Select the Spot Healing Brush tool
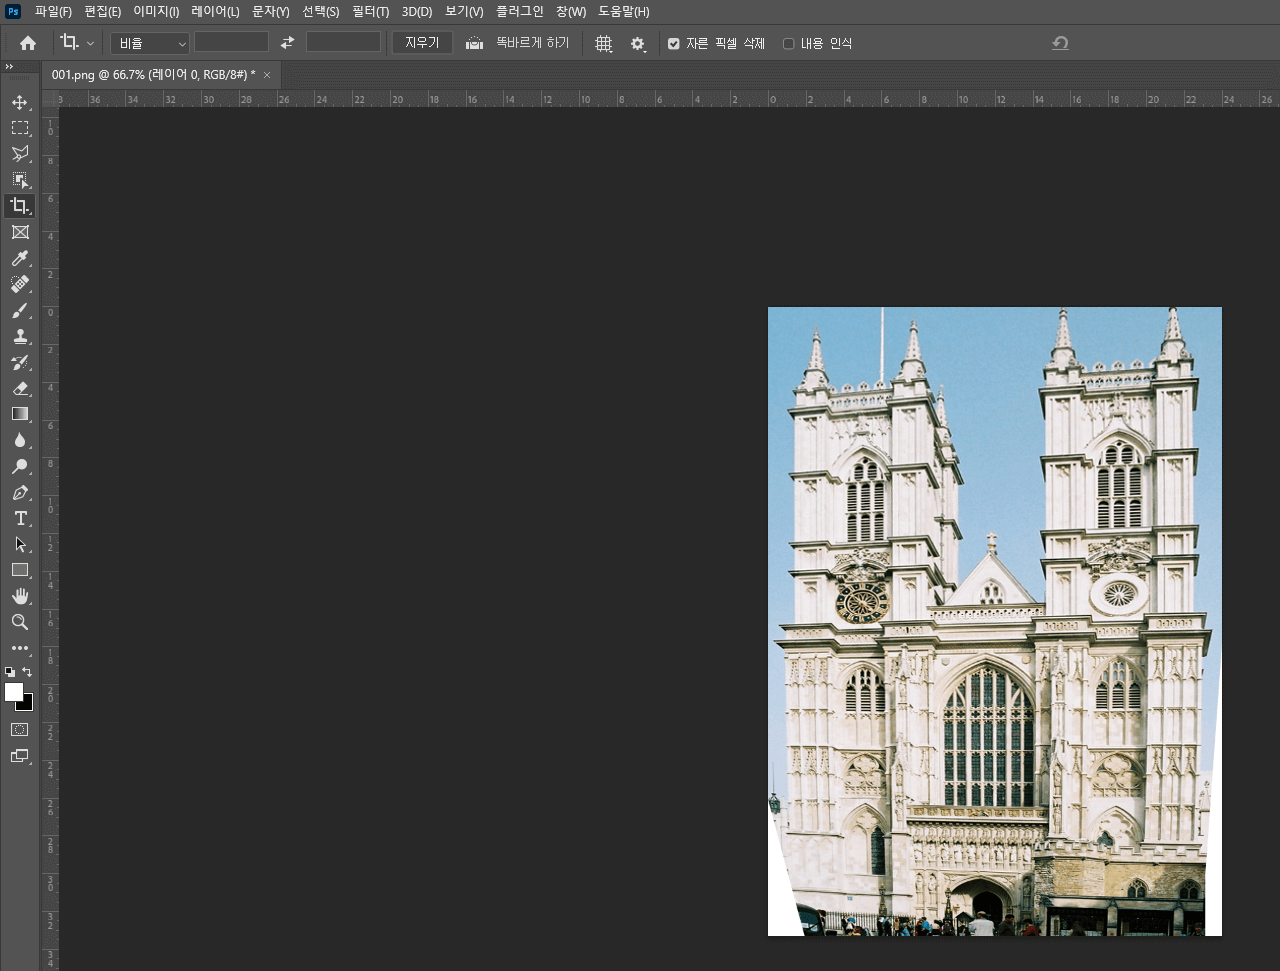 20,285
